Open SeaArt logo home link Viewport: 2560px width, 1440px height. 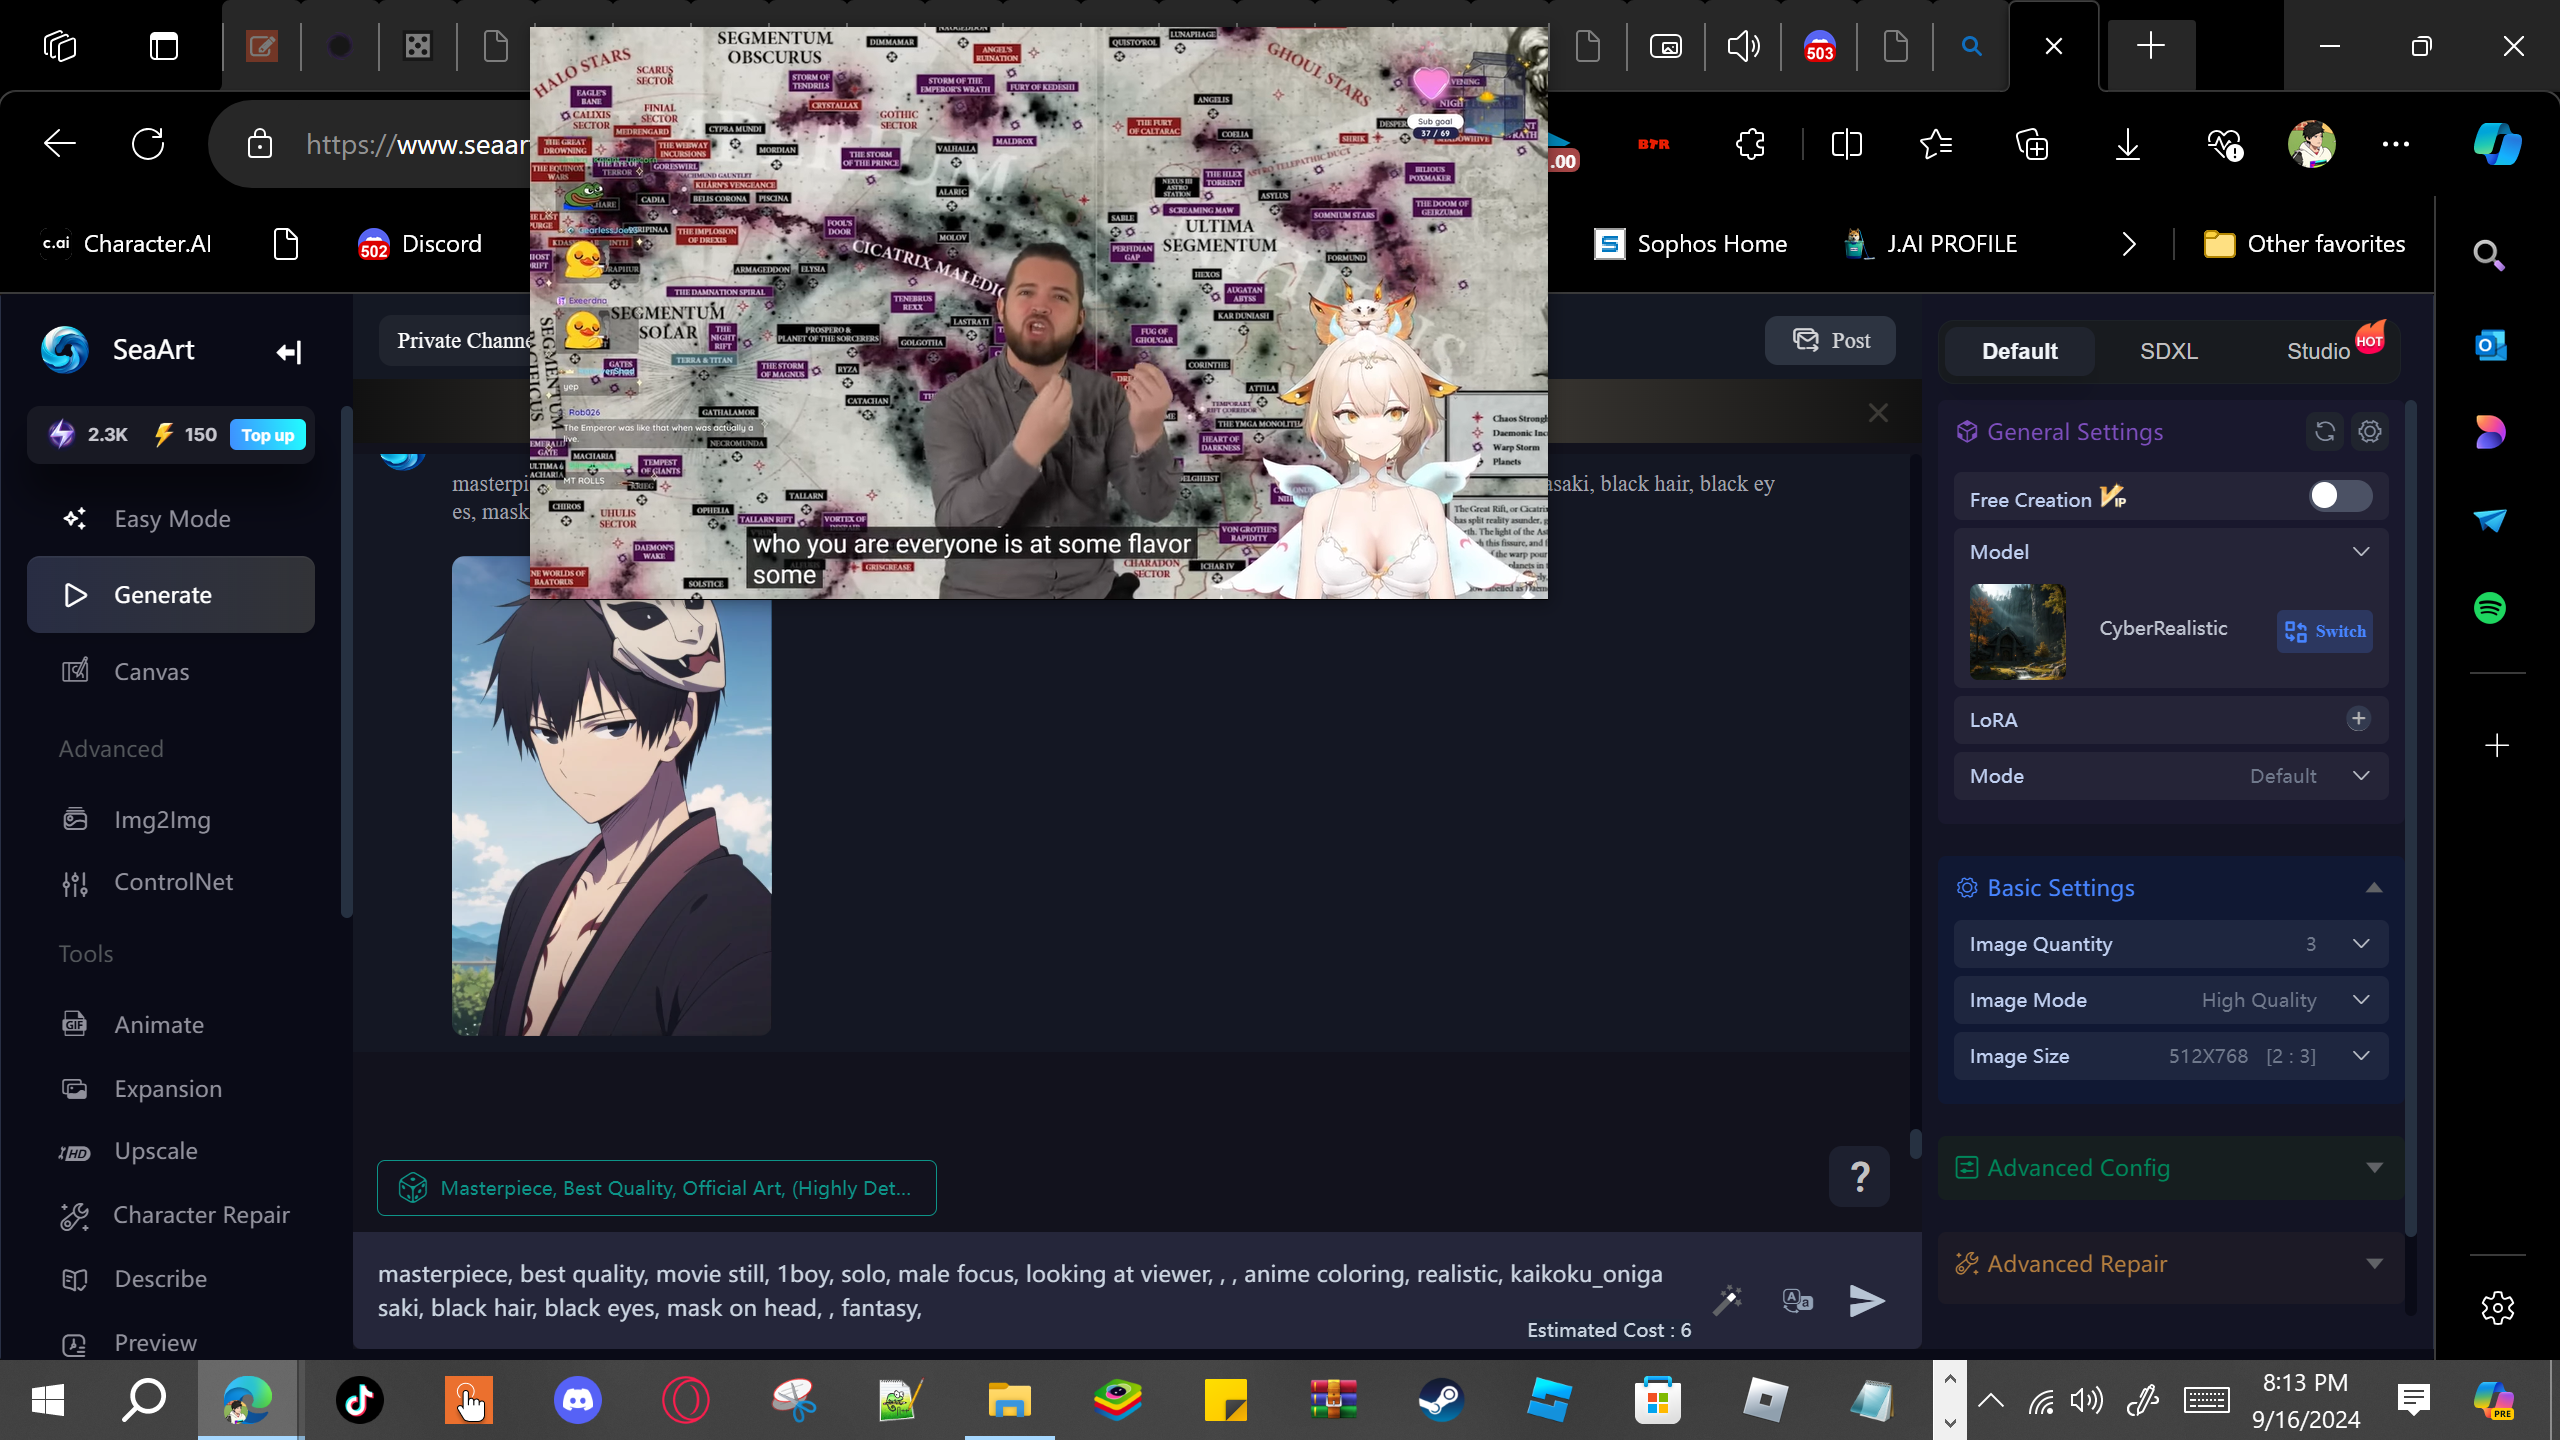coord(119,350)
